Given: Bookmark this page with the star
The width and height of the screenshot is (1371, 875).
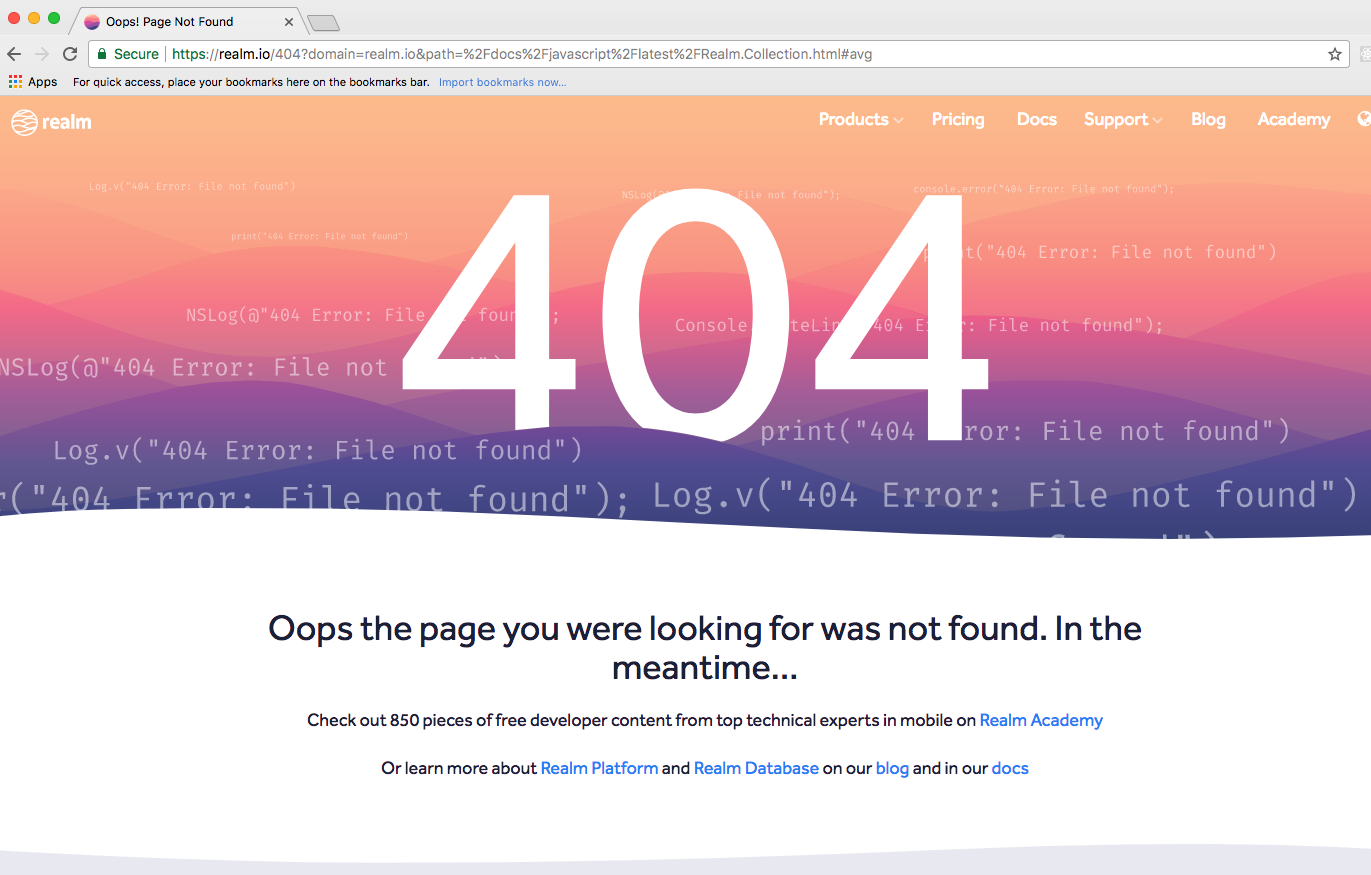Looking at the screenshot, I should click(x=1335, y=54).
